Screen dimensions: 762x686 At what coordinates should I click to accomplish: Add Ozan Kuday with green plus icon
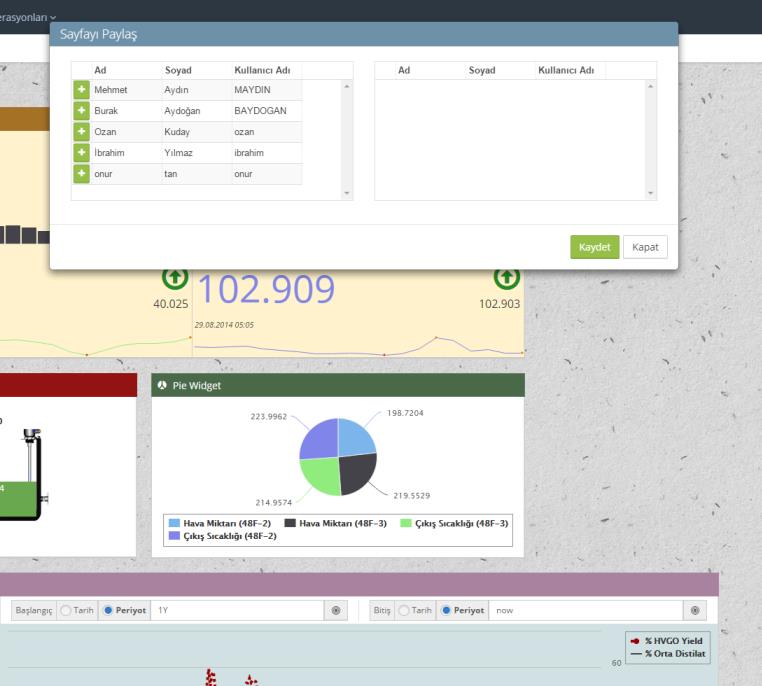click(x=82, y=132)
